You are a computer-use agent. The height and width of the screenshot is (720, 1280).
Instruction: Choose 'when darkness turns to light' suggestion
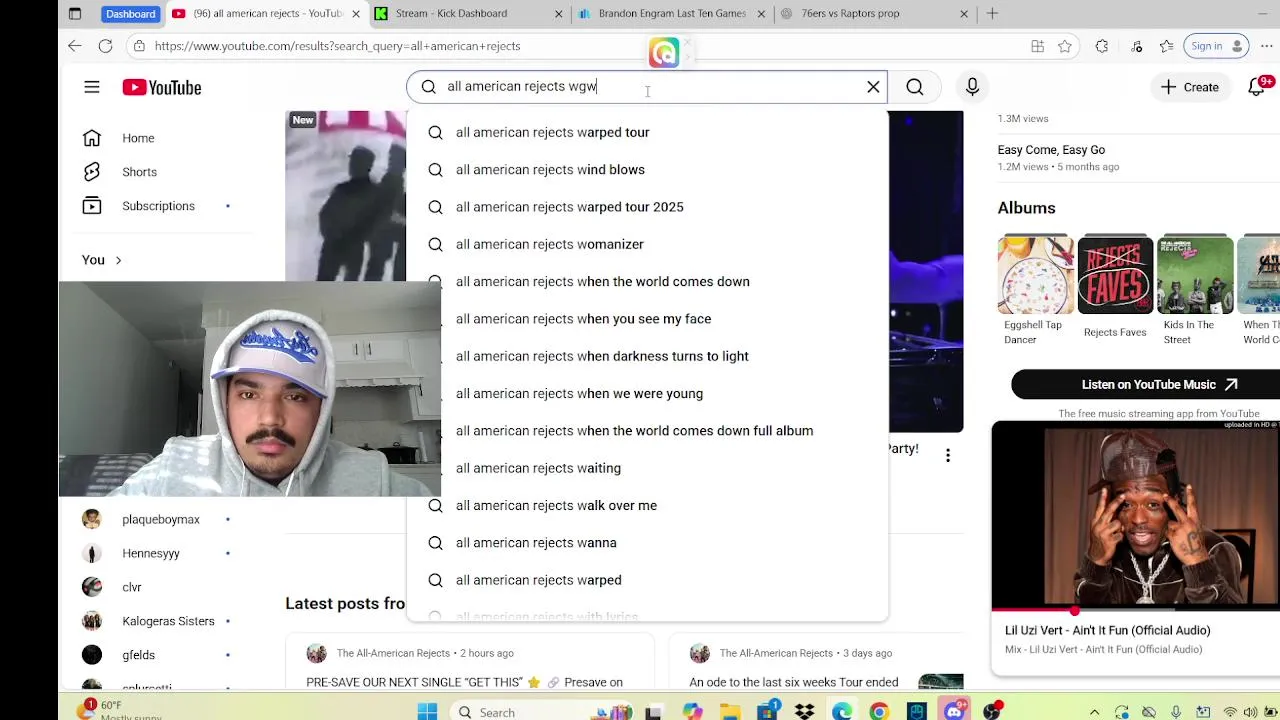pos(647,356)
